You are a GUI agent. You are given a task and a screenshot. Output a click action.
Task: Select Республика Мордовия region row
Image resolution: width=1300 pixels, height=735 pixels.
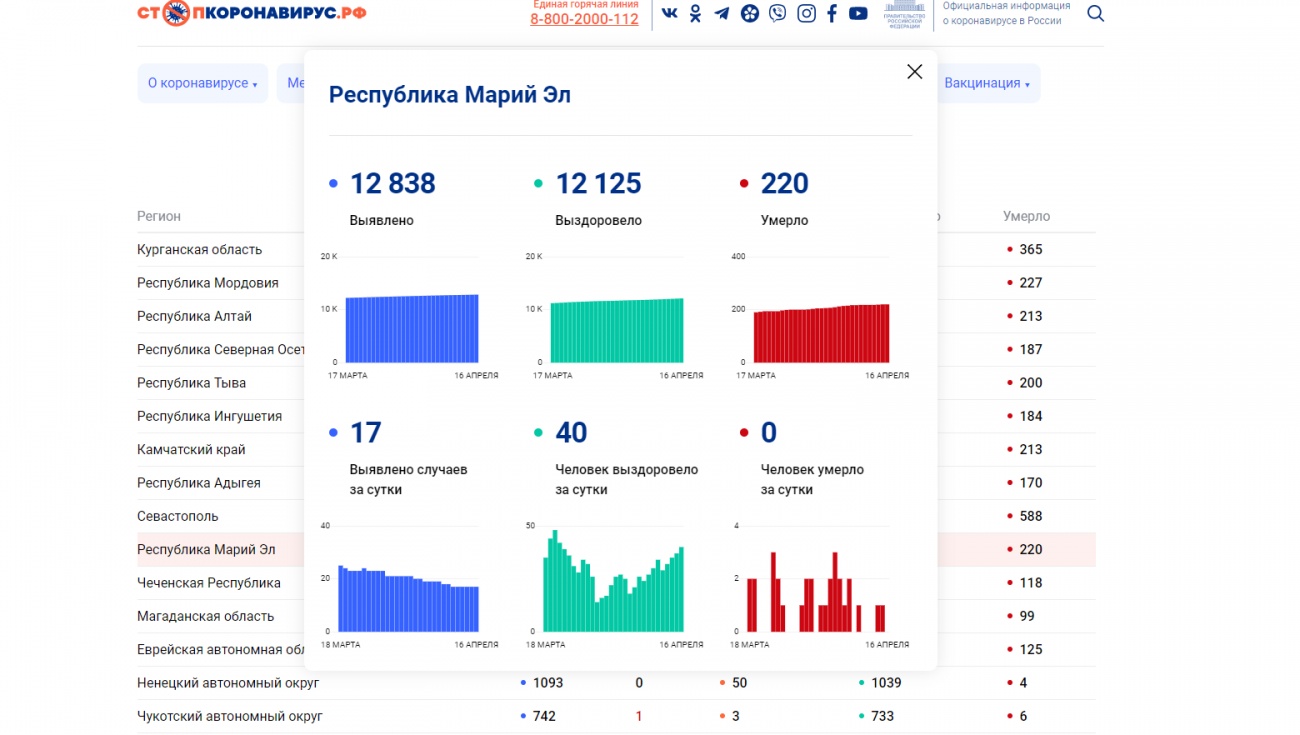(x=208, y=283)
